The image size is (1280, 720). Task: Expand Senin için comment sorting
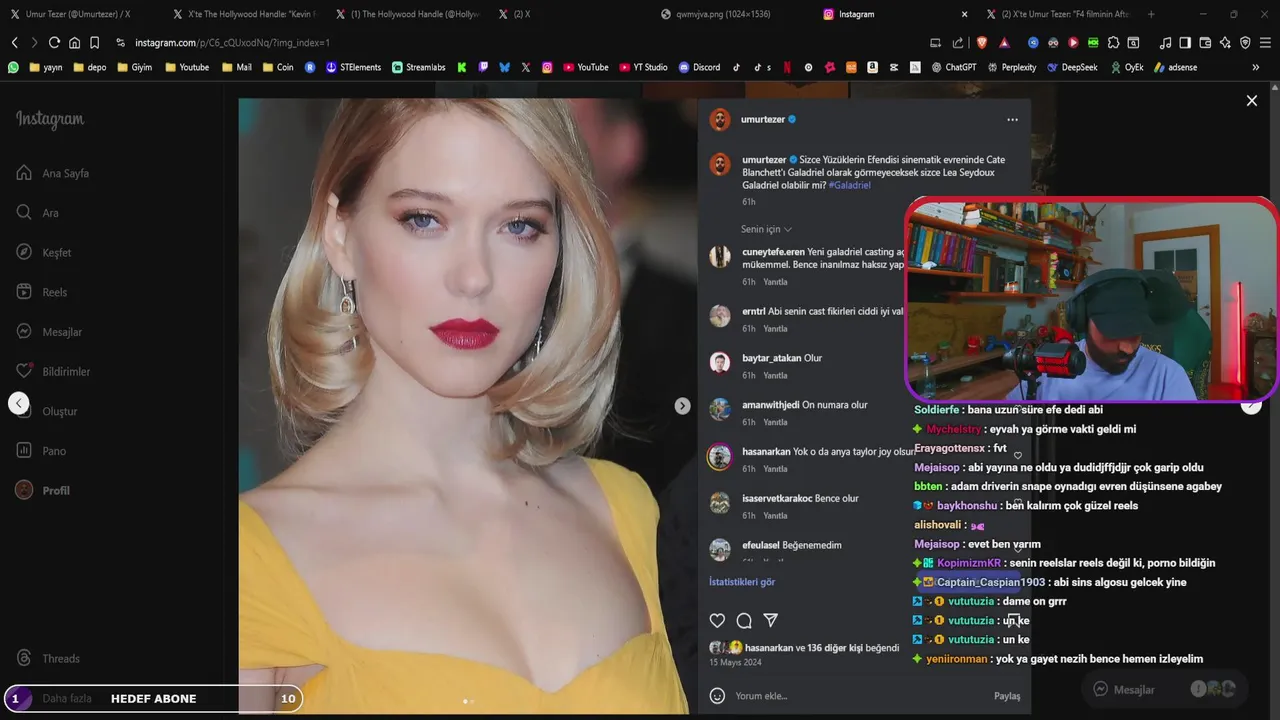coord(766,229)
